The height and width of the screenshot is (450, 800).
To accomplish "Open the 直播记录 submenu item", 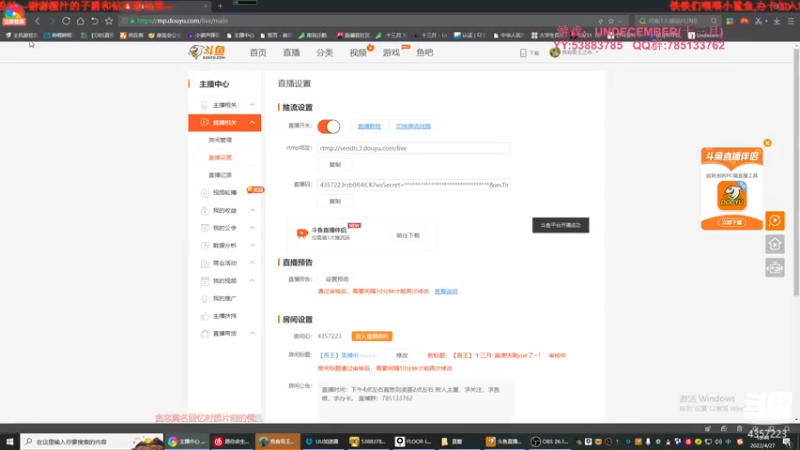I will (220, 175).
